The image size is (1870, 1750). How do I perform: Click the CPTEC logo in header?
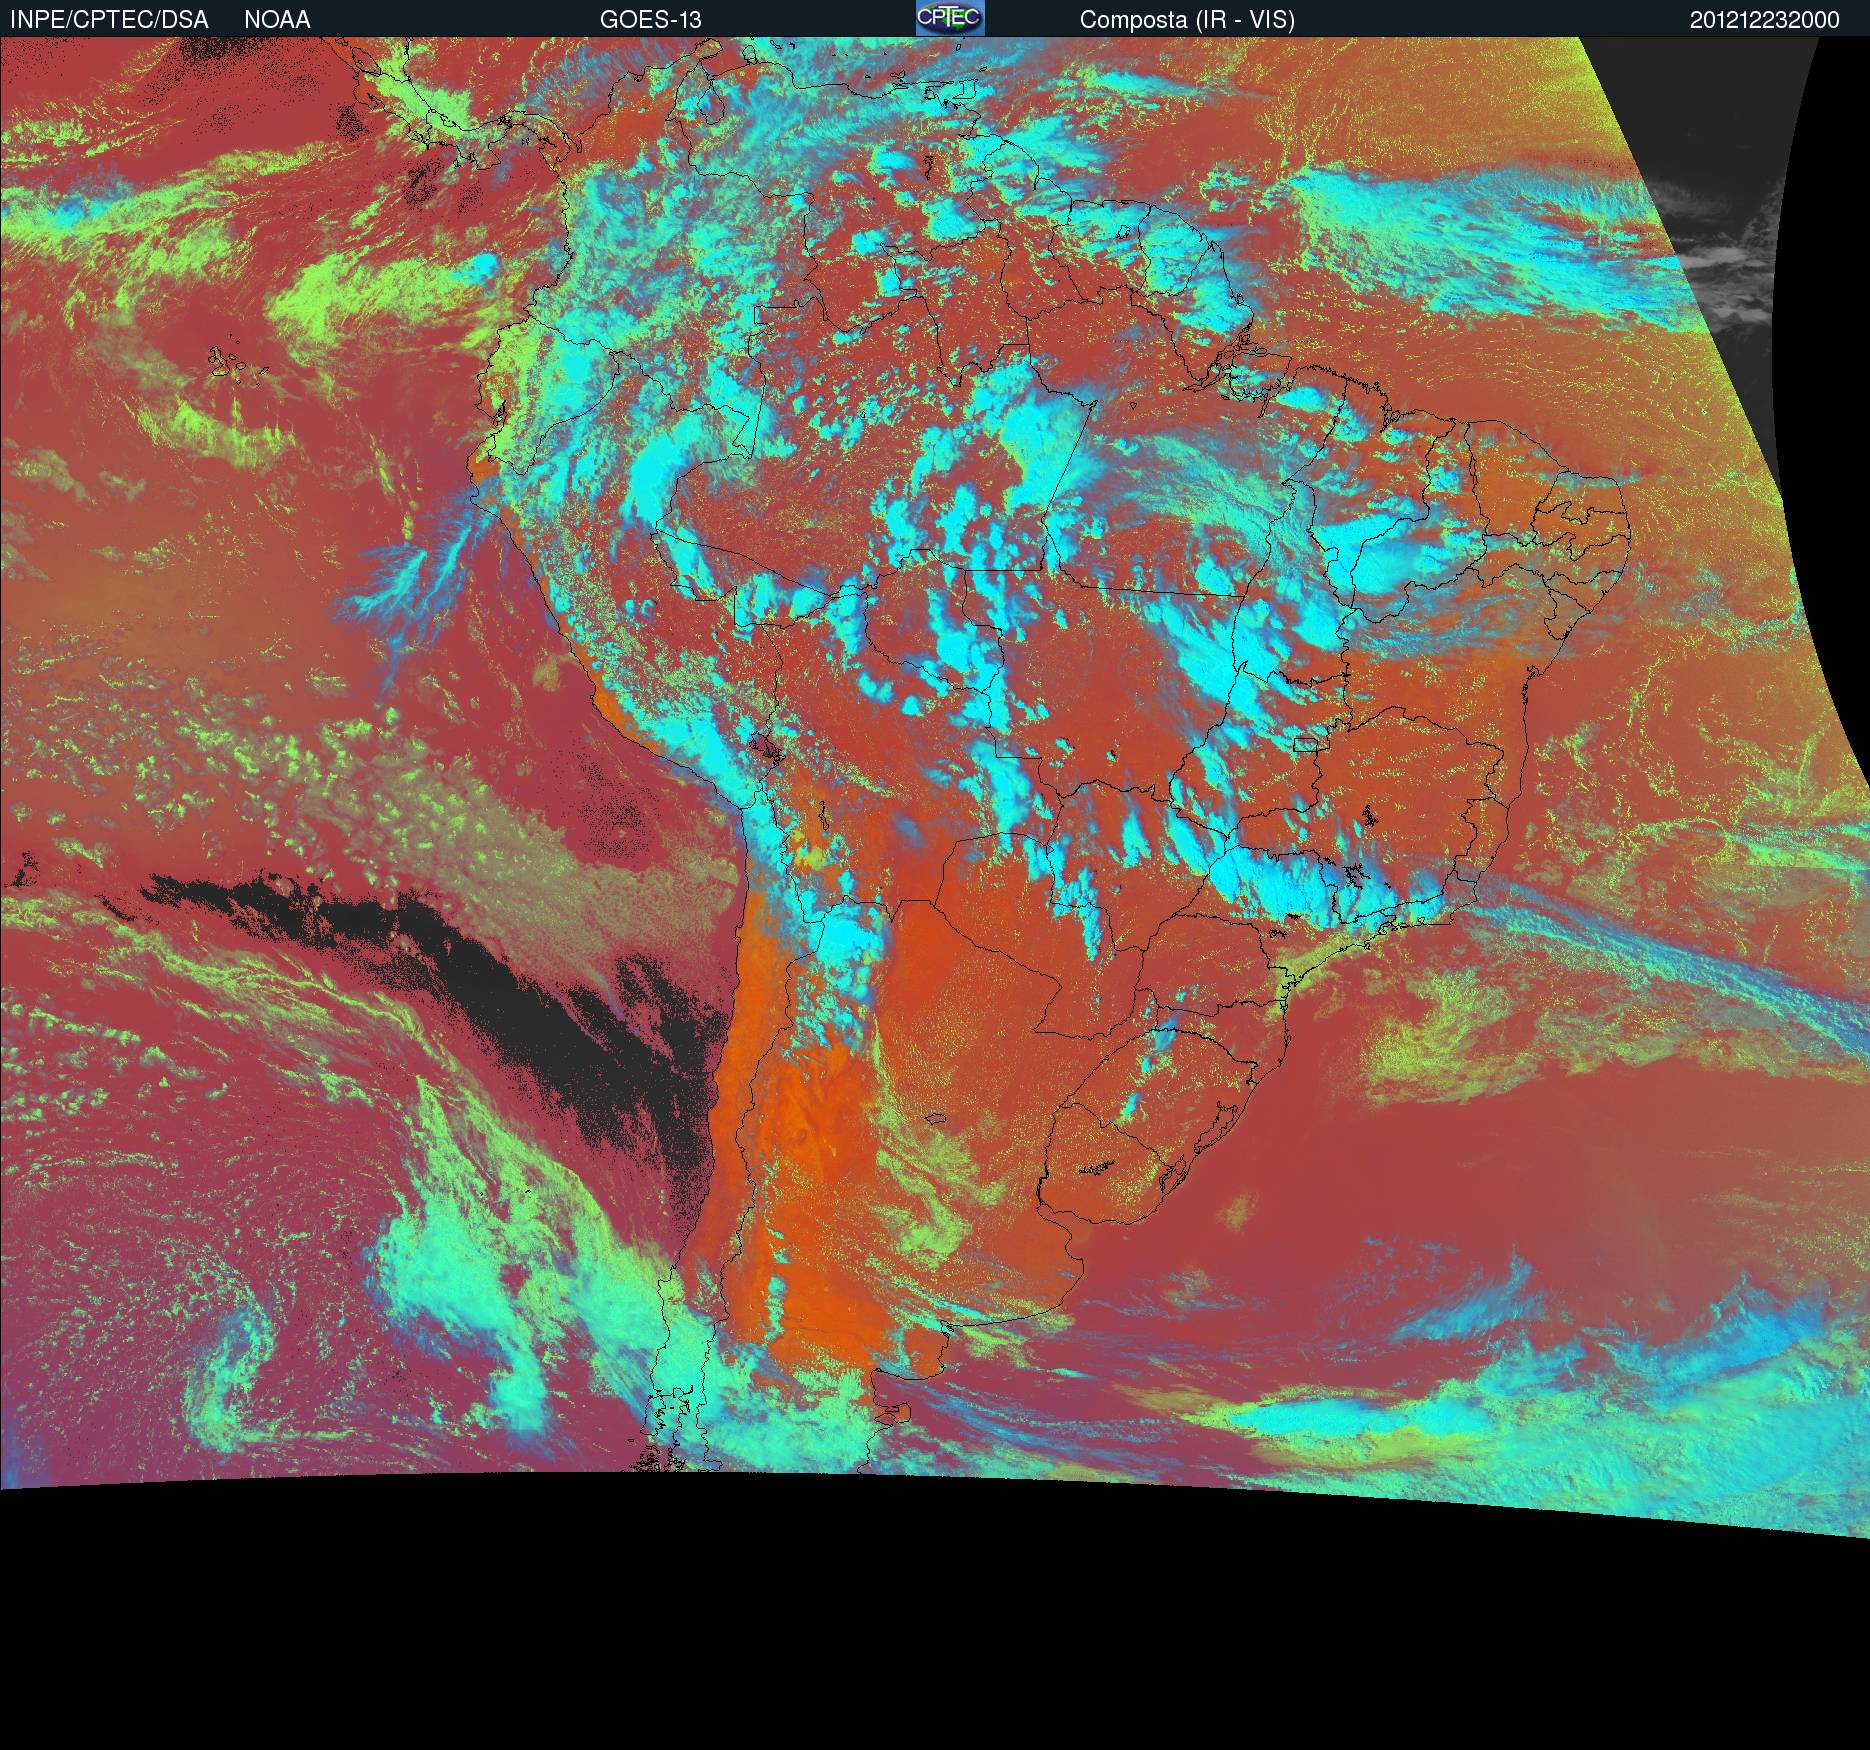click(949, 18)
